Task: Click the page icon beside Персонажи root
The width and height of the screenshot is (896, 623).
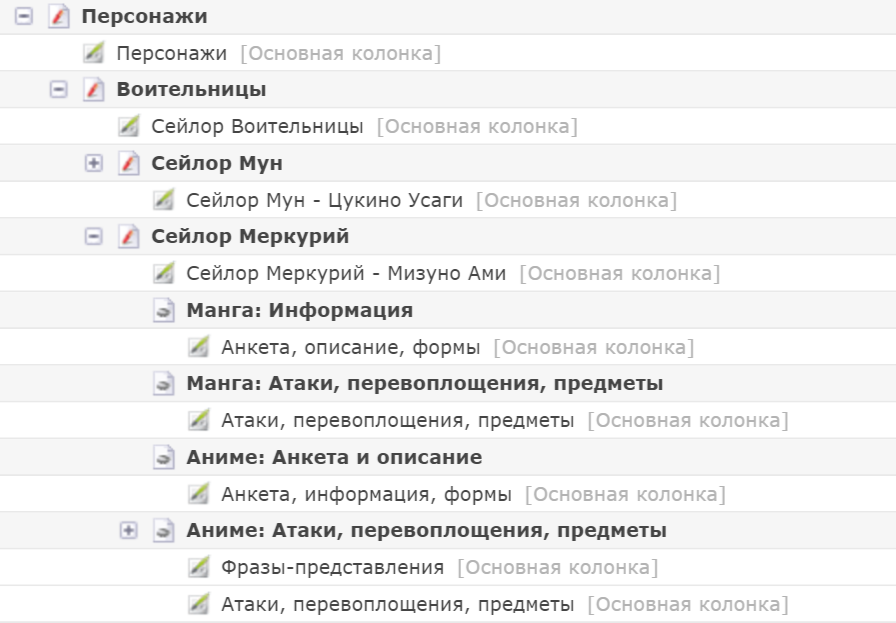Action: (x=59, y=17)
